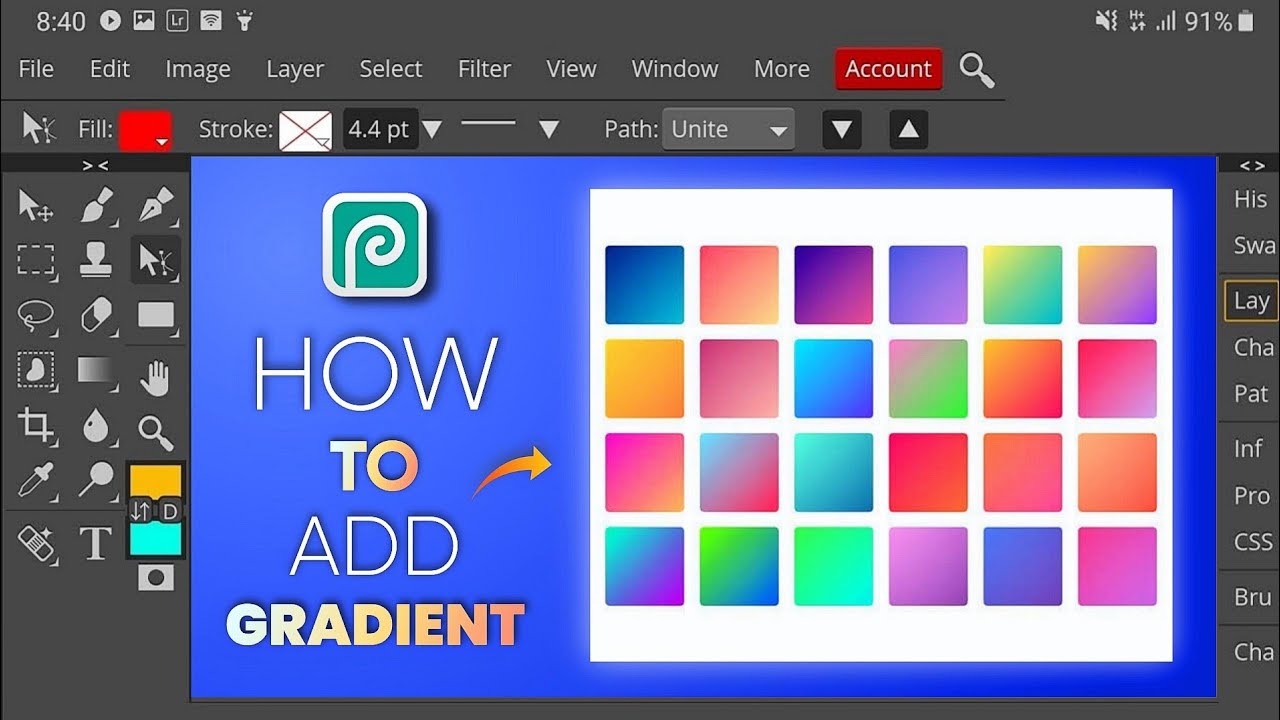Viewport: 1280px width, 720px height.
Task: Select the Rectangle shape tool
Action: click(156, 317)
